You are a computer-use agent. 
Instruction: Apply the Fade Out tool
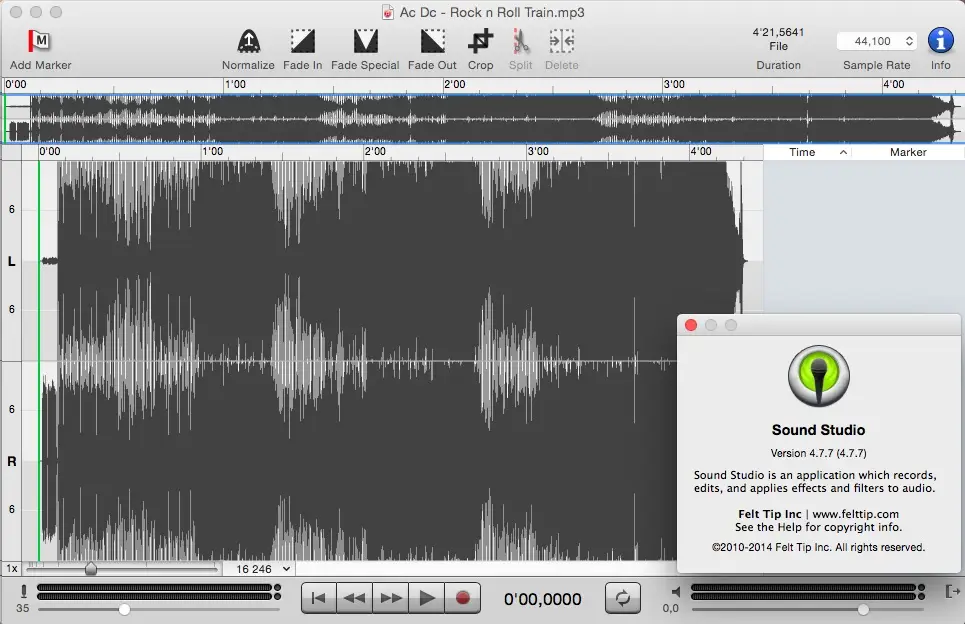tap(432, 41)
